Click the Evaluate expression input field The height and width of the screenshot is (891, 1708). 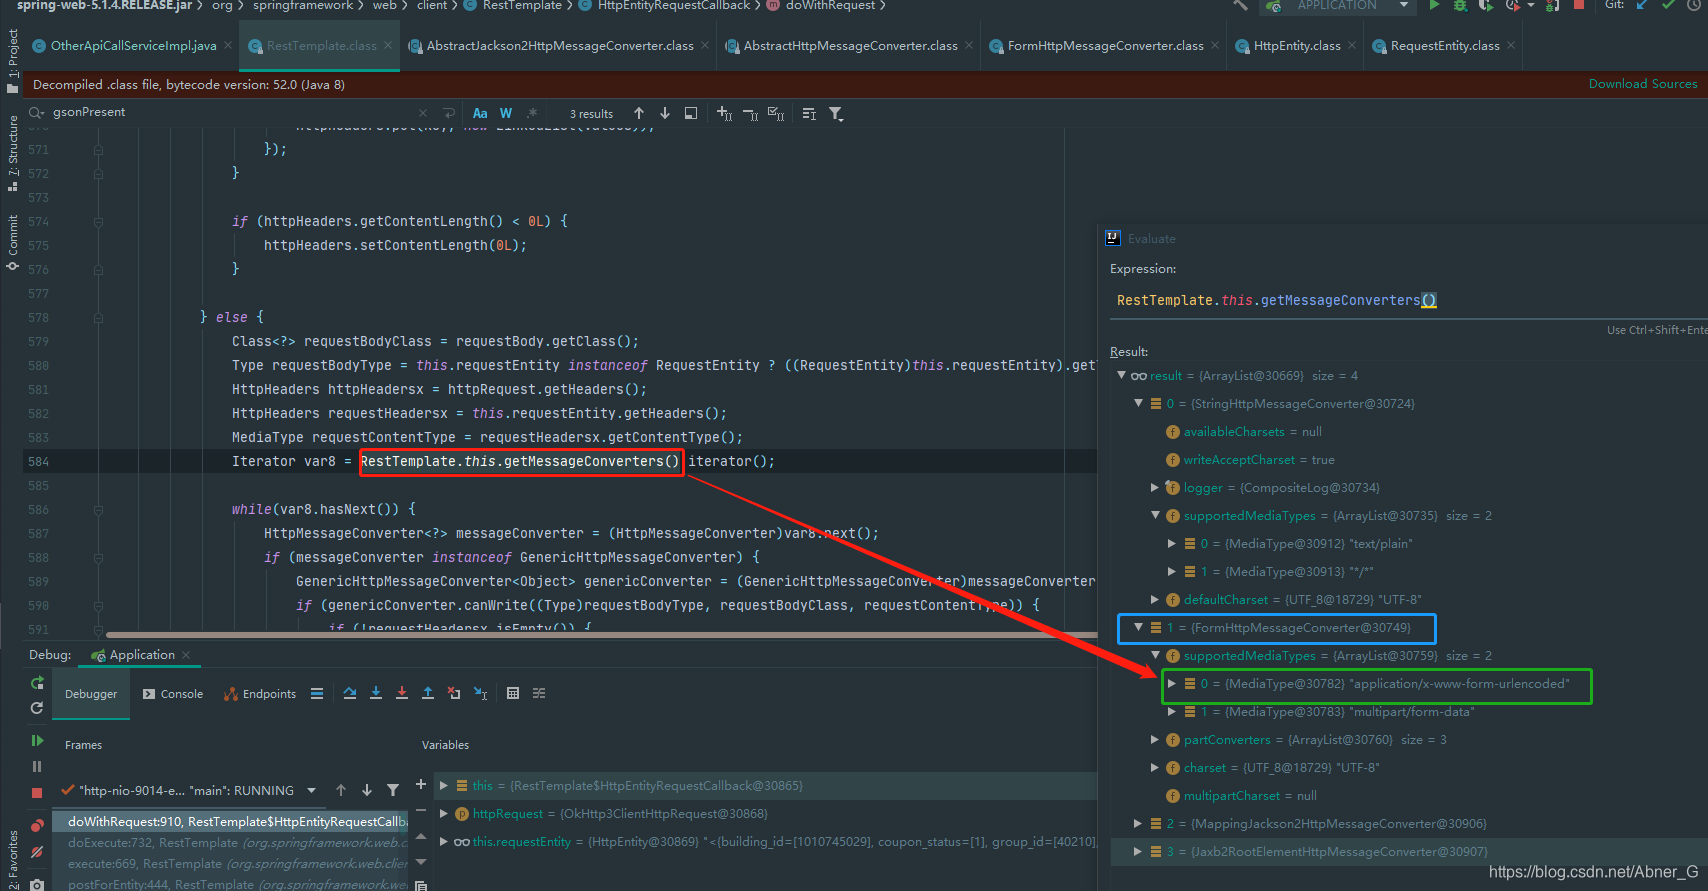(1406, 300)
